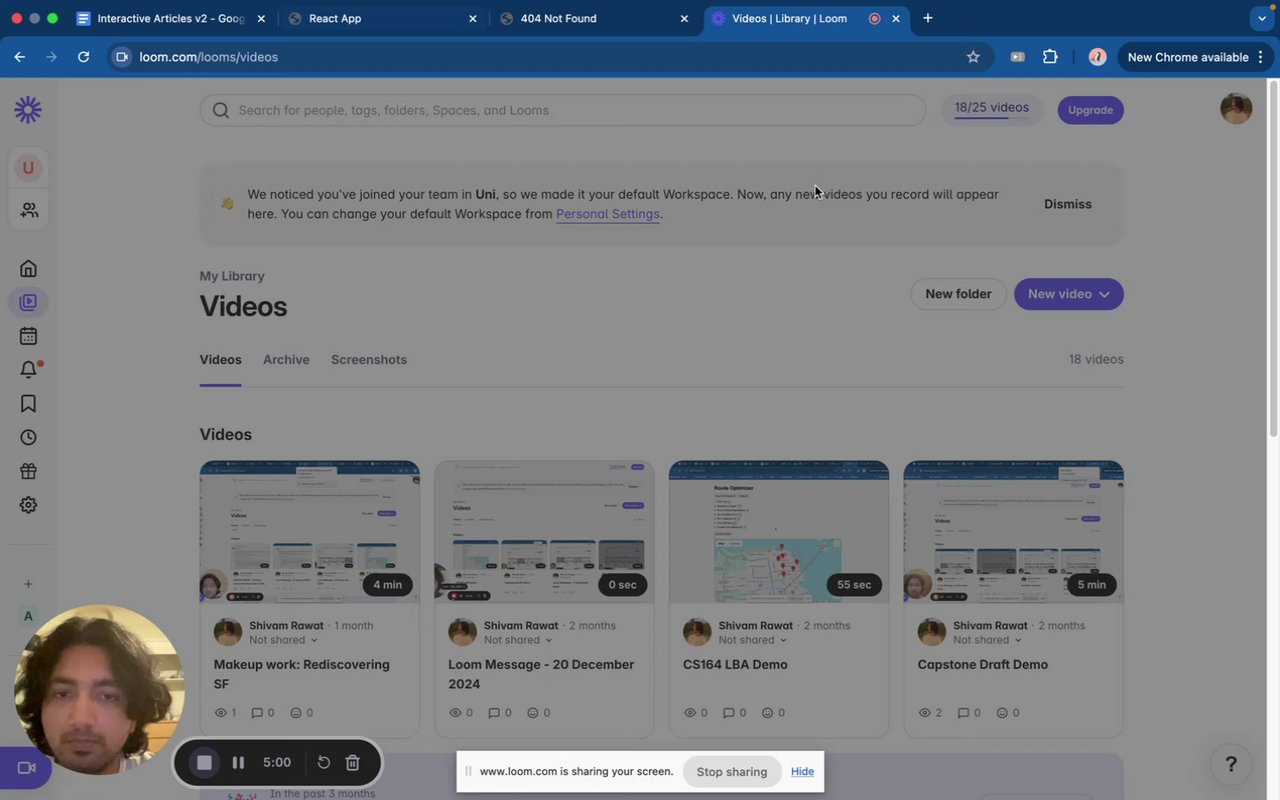1280x800 pixels.
Task: Open the help question mark button
Action: (x=1231, y=765)
